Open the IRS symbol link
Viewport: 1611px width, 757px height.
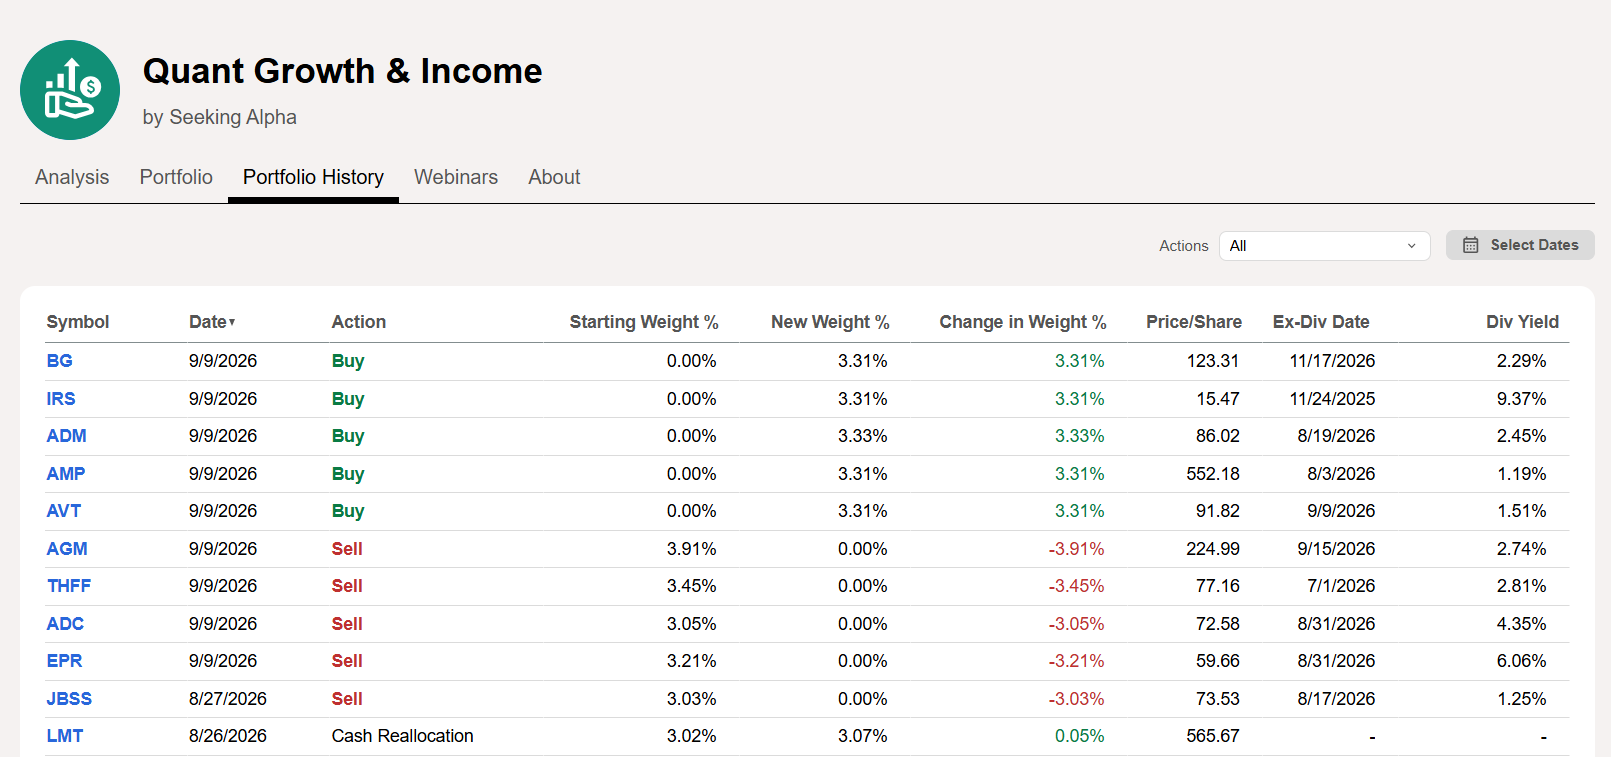[61, 399]
